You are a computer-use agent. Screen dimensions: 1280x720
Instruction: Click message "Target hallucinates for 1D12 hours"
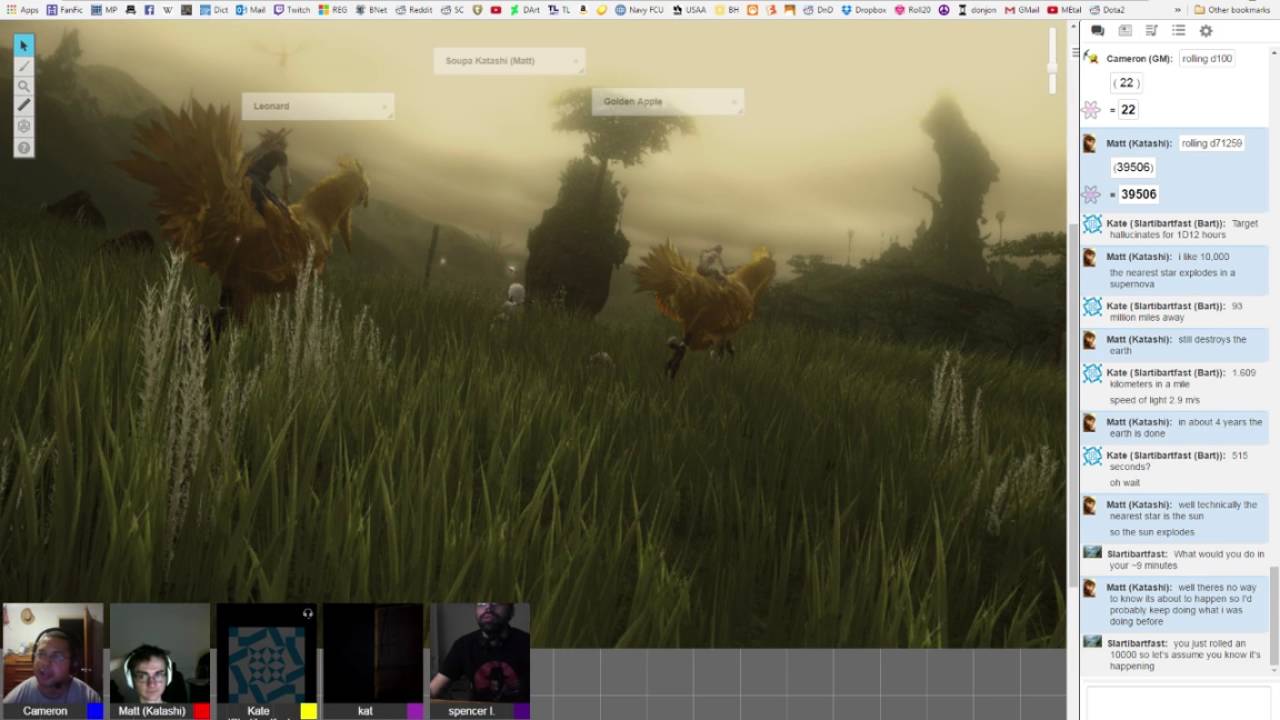click(x=1183, y=229)
